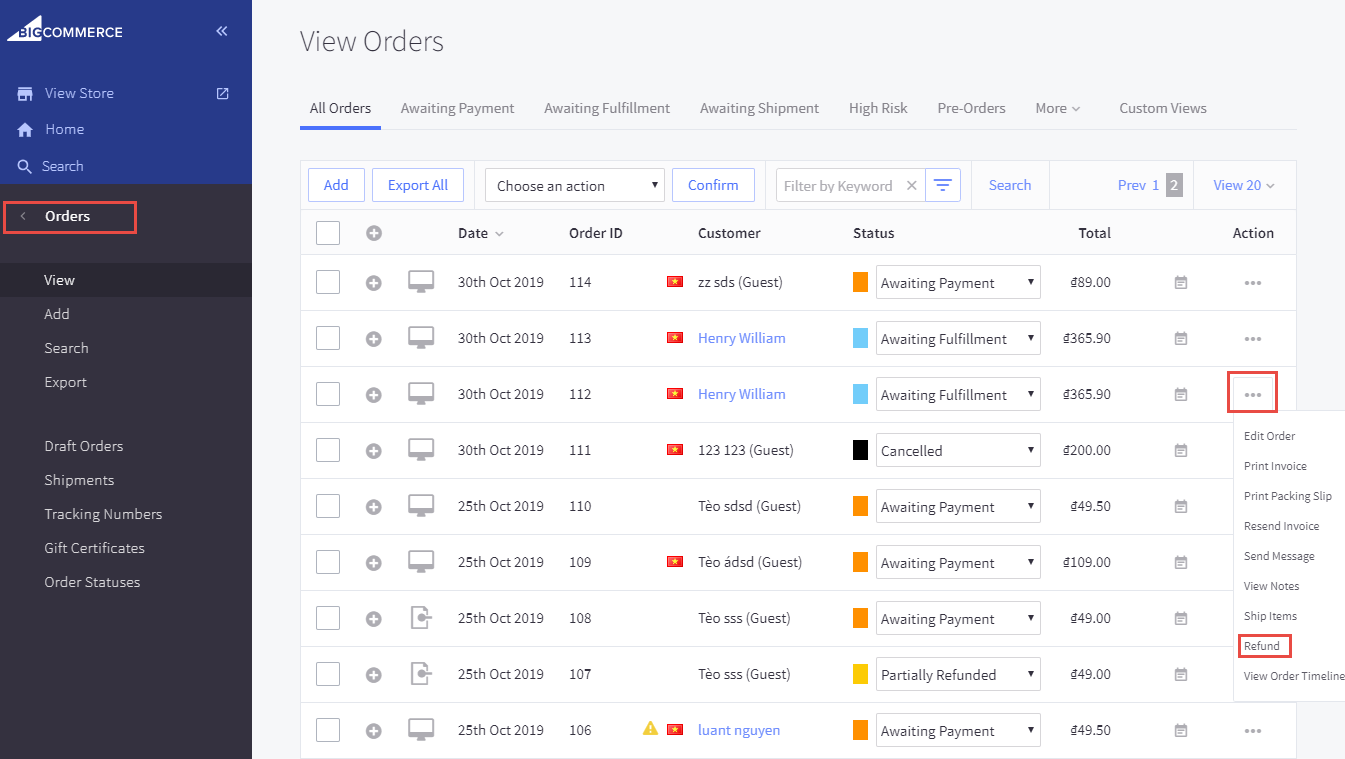Clear keyword filter with X icon
1345x759 pixels.
click(x=911, y=185)
